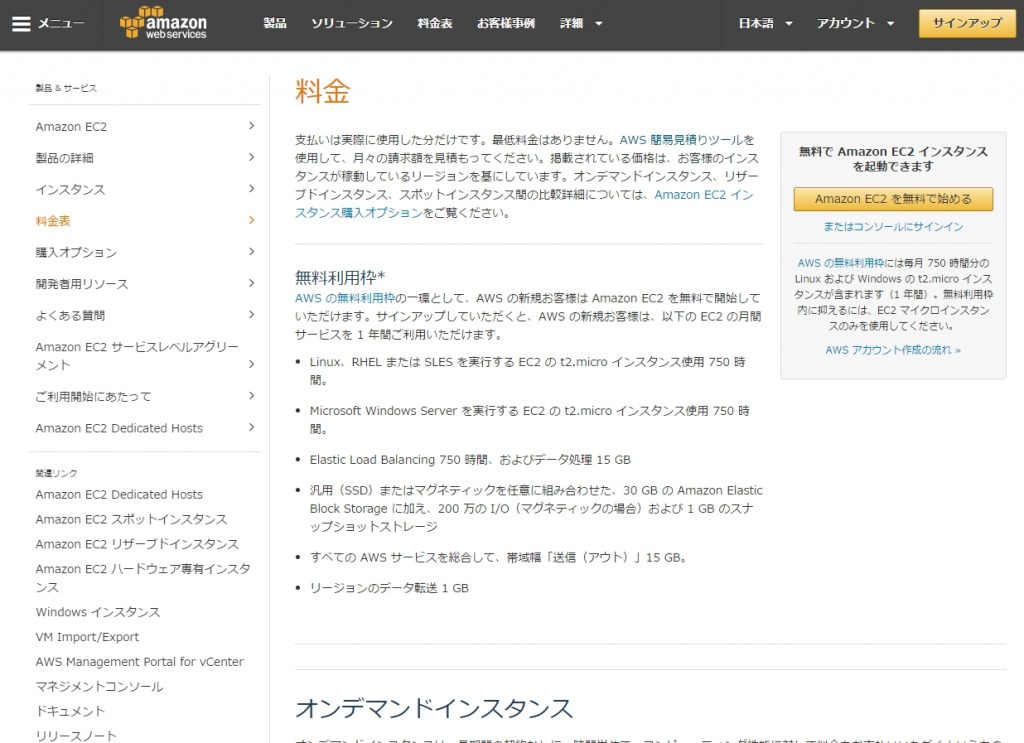Click the Amazon EC2 を無料で始める button
The width and height of the screenshot is (1024, 743).
click(892, 200)
